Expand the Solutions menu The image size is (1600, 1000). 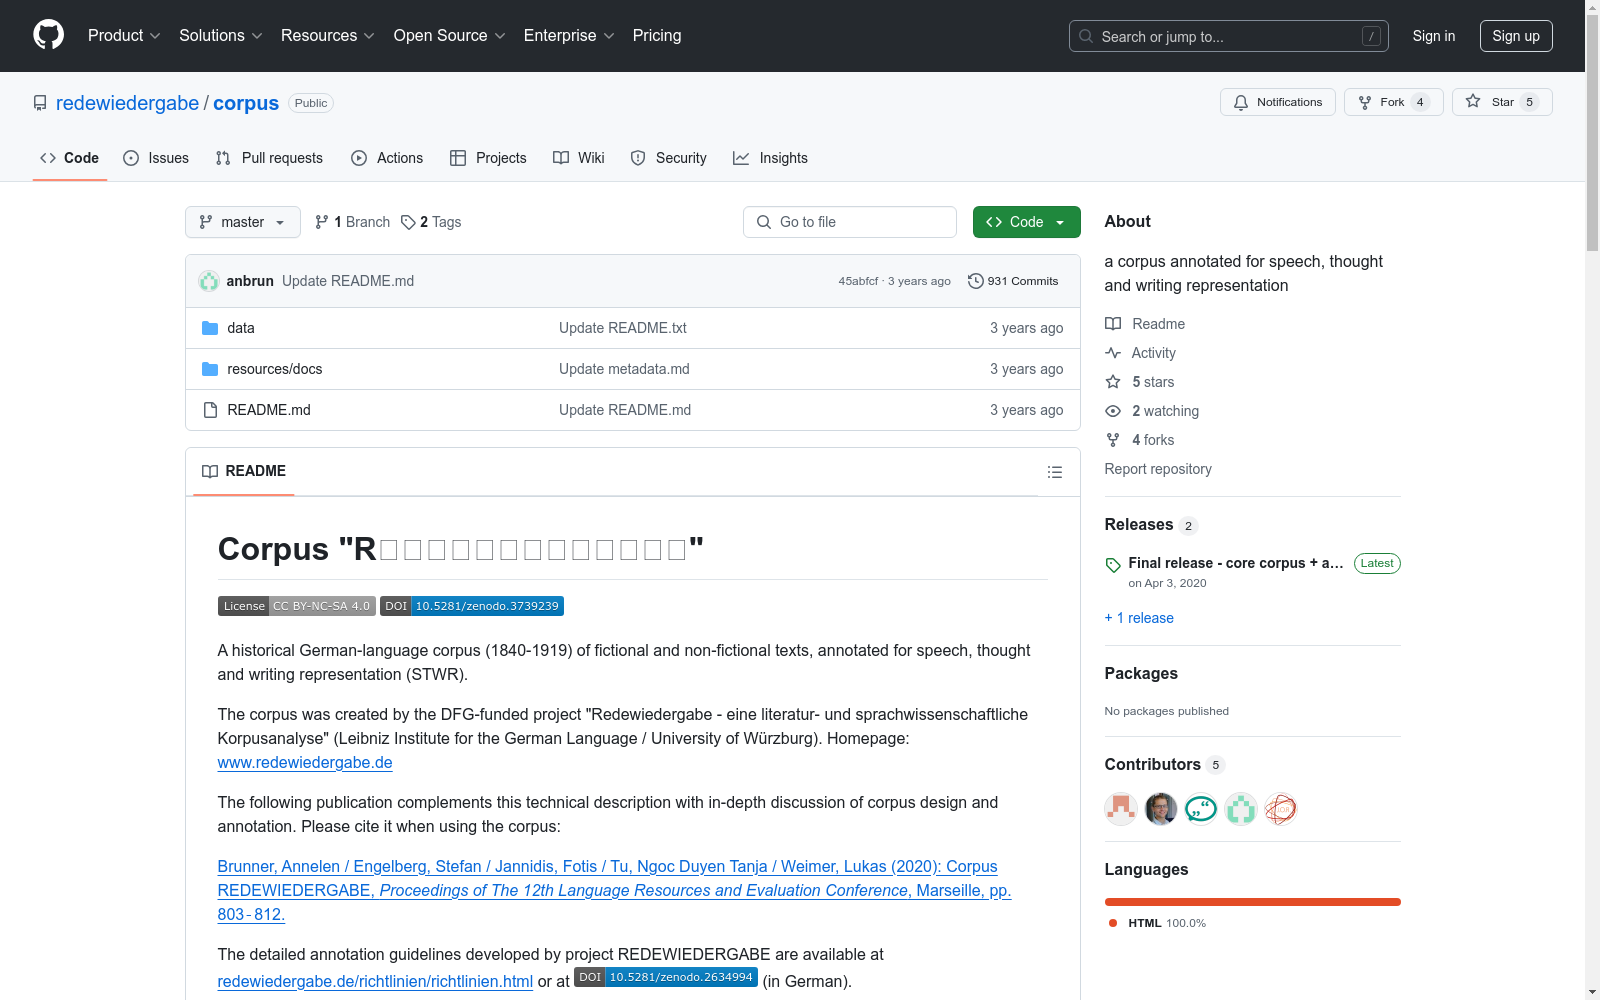(221, 36)
